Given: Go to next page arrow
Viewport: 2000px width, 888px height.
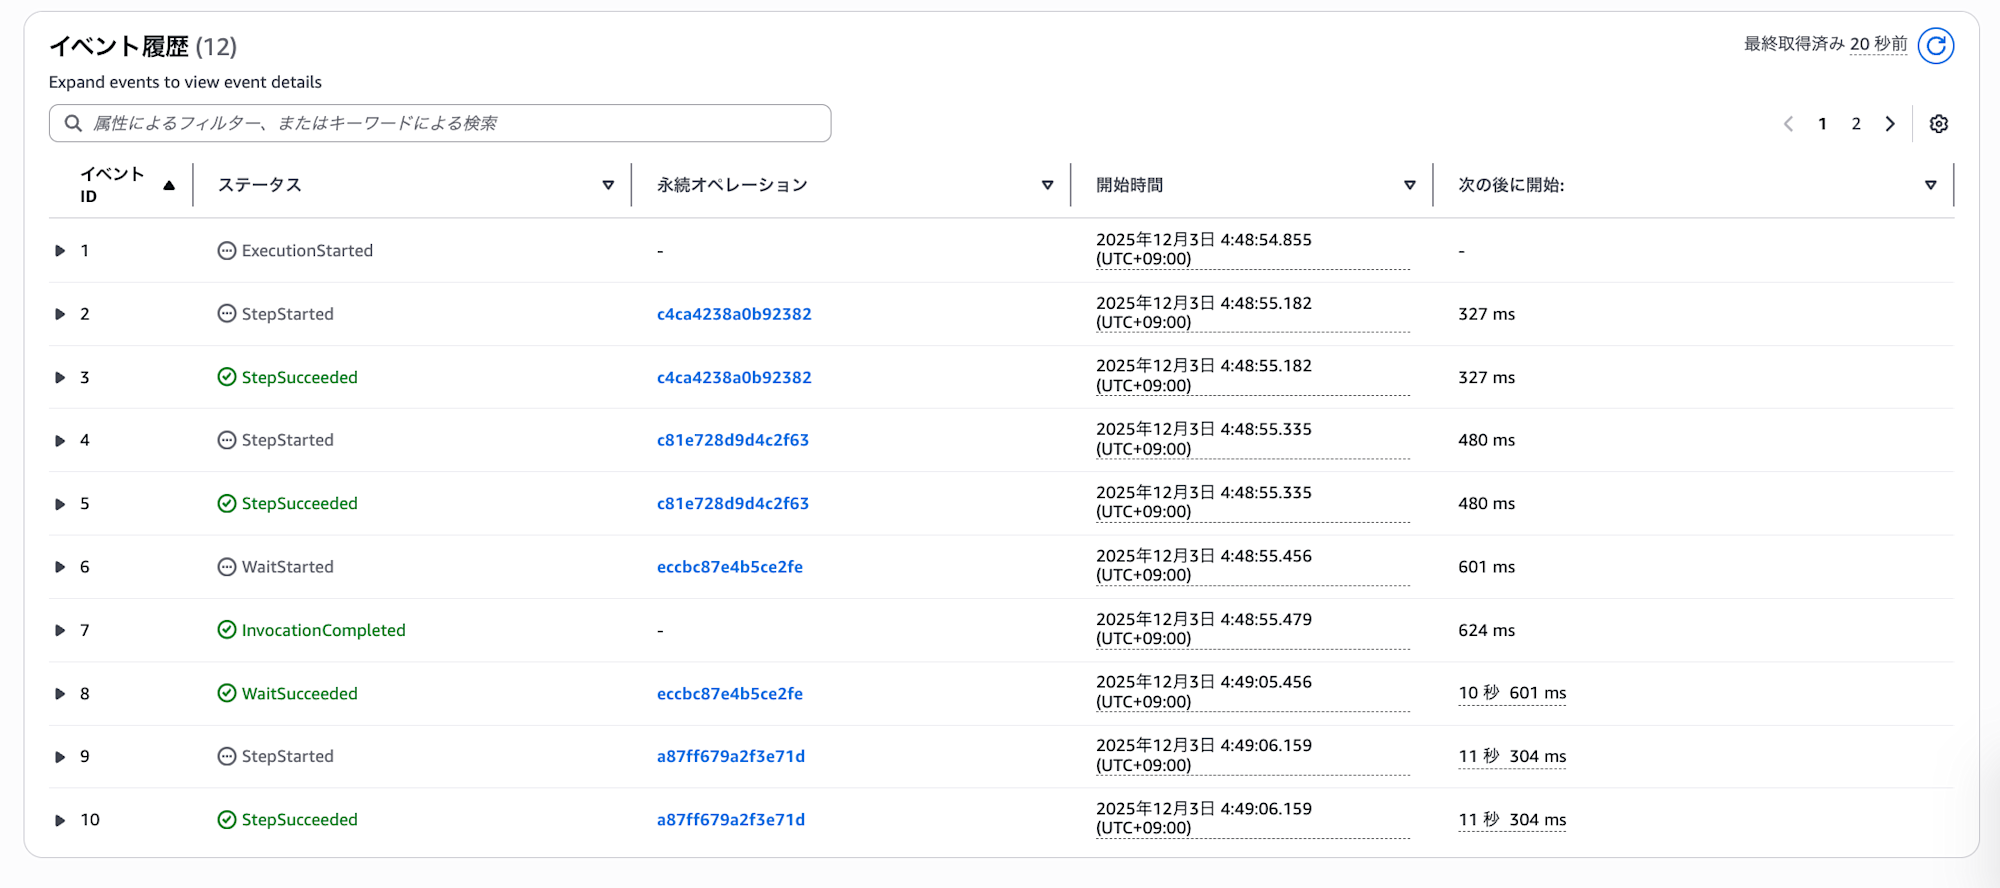Looking at the screenshot, I should click(x=1890, y=124).
